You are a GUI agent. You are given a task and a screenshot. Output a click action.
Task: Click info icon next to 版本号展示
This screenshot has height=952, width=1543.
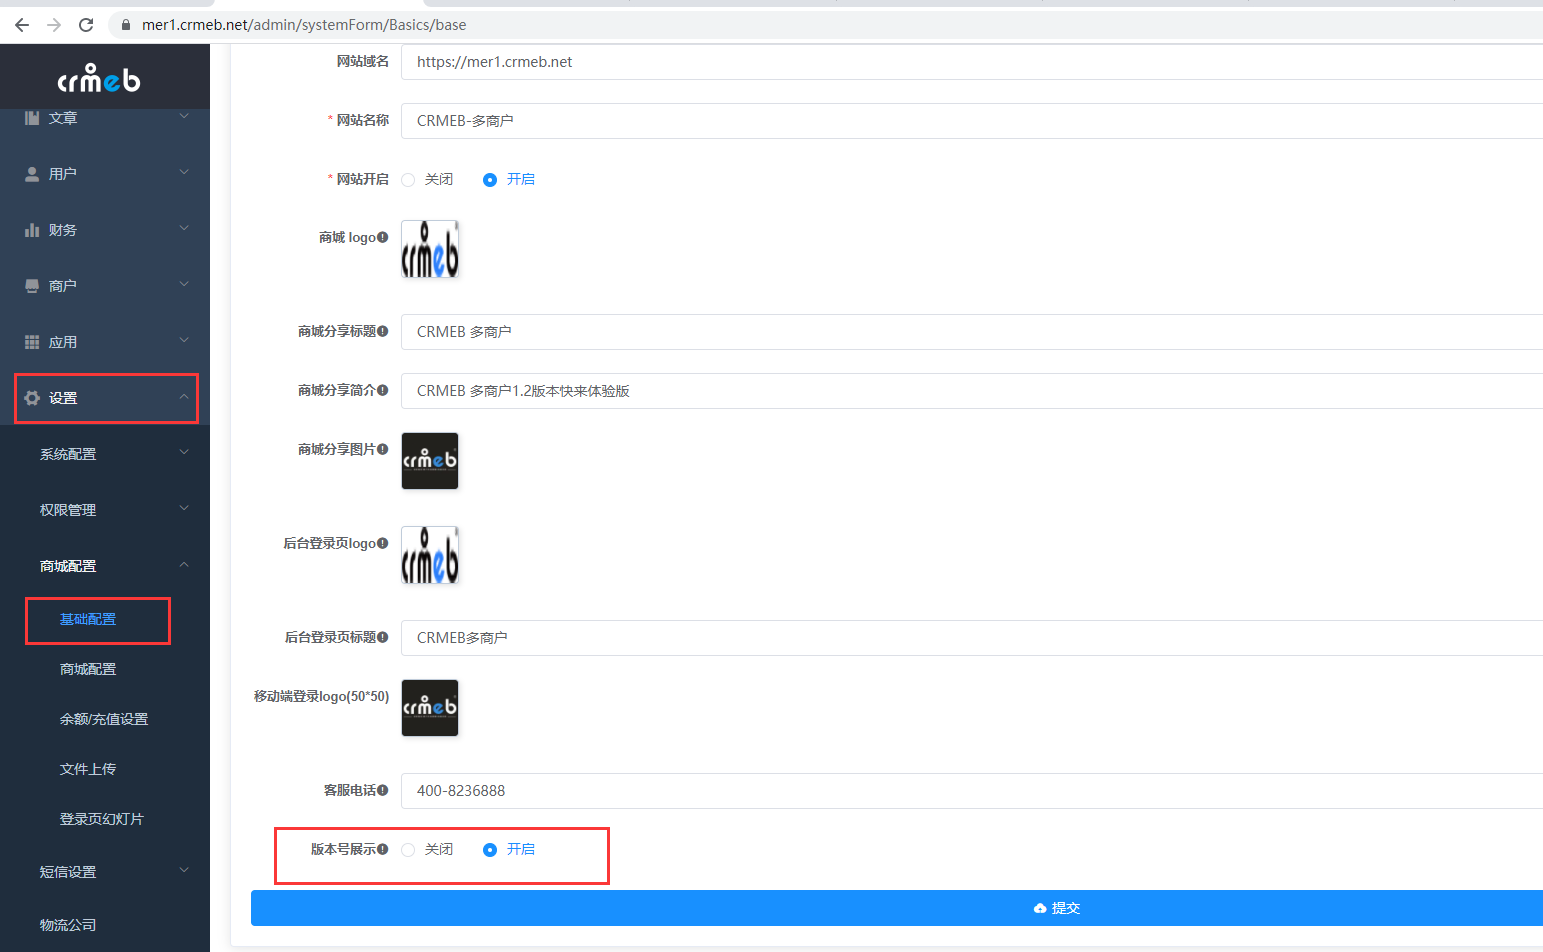(x=383, y=849)
